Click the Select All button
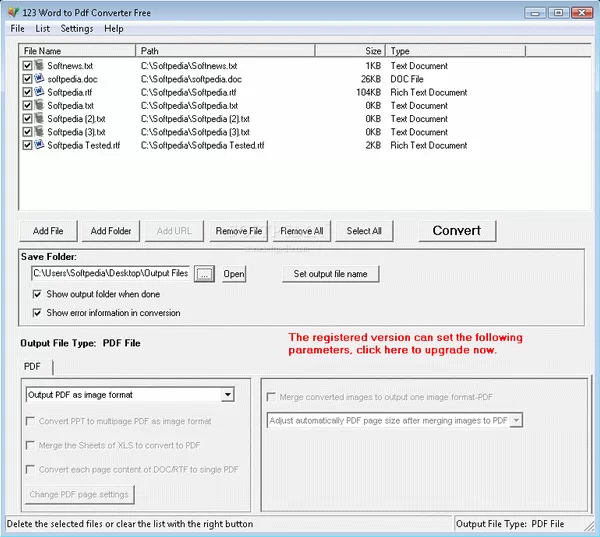 pyautogui.click(x=364, y=231)
